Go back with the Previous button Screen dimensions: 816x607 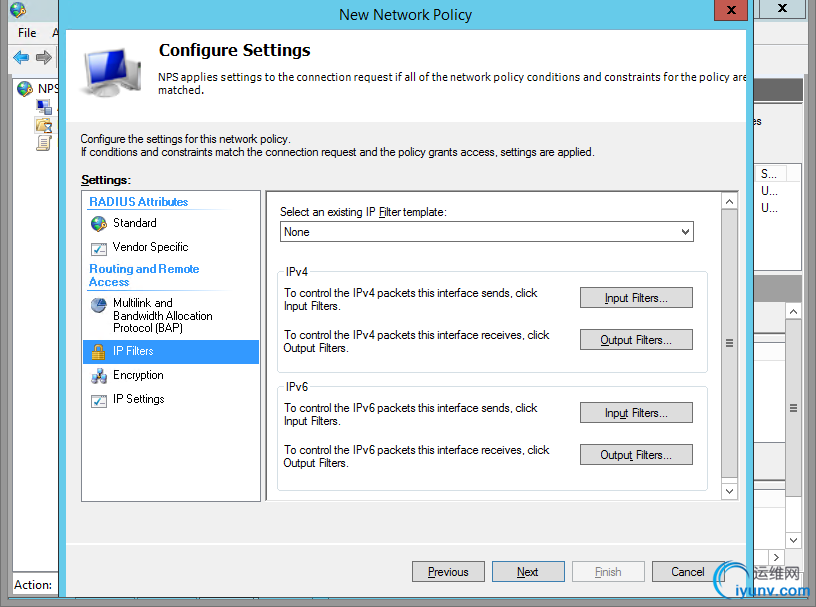pos(448,572)
